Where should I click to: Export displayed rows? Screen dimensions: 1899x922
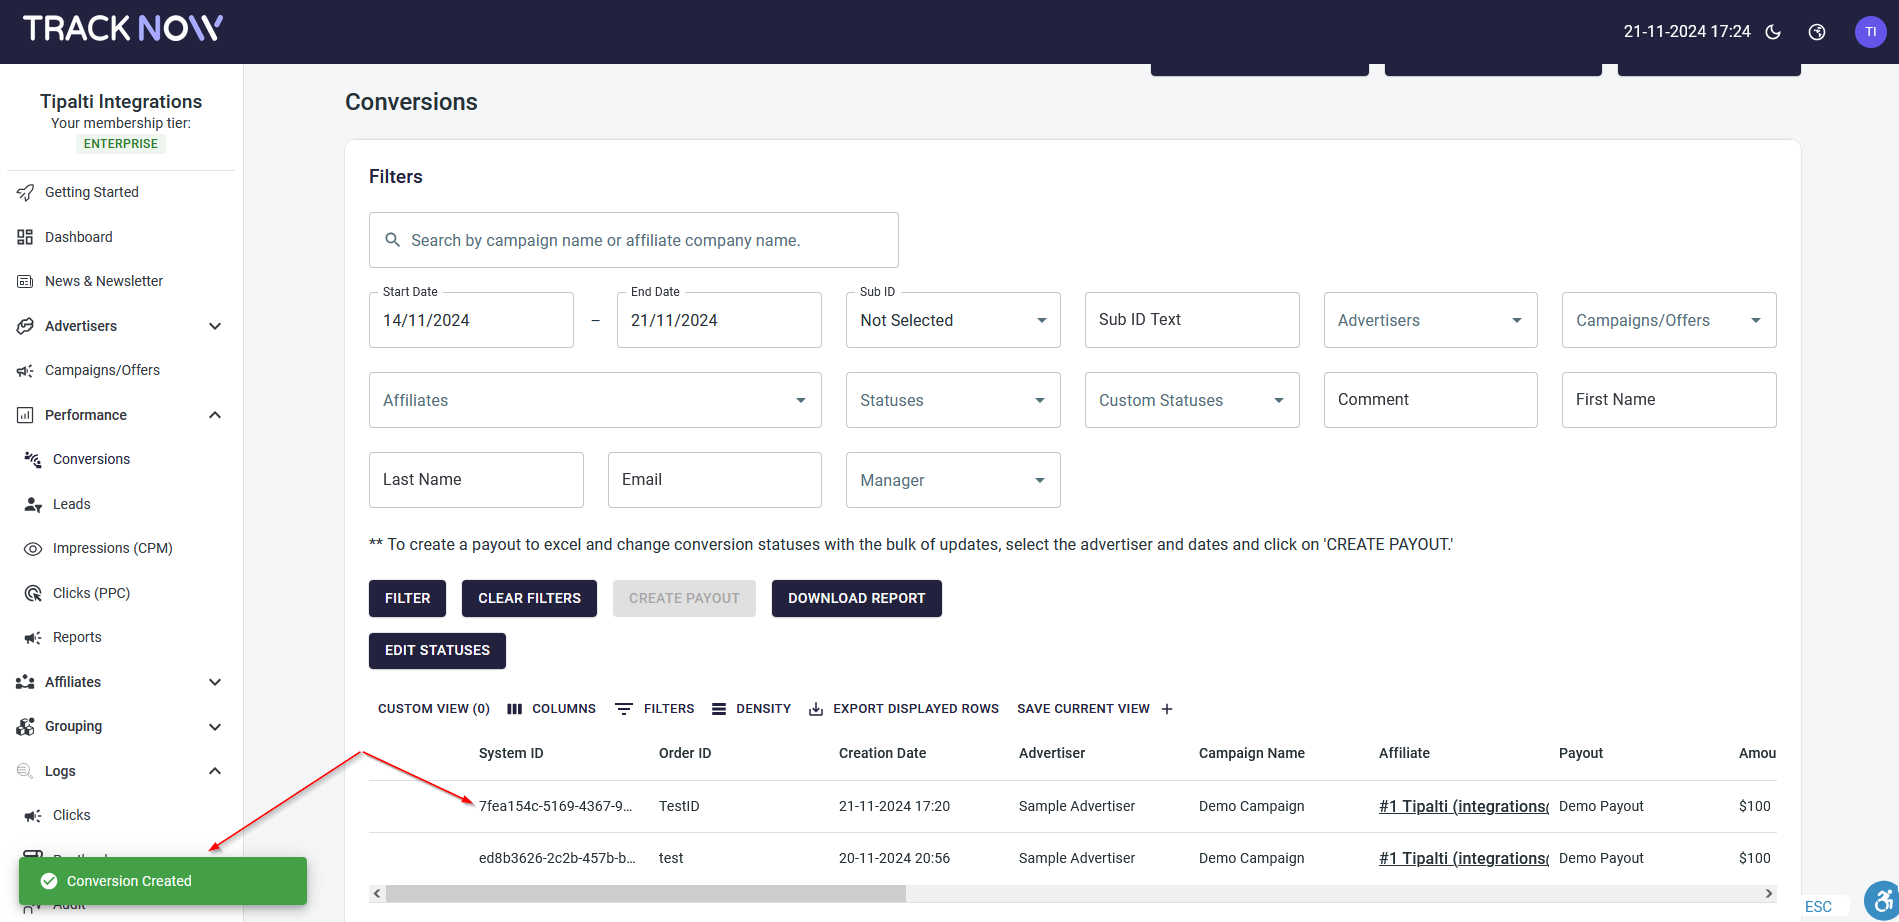click(903, 709)
